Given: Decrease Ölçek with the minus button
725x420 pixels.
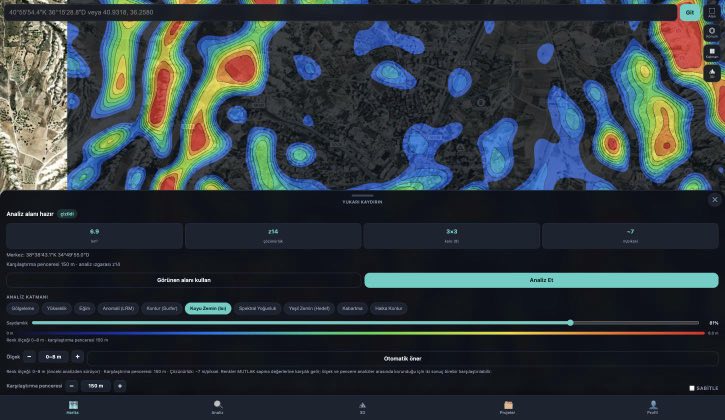Looking at the screenshot, I should coord(29,357).
